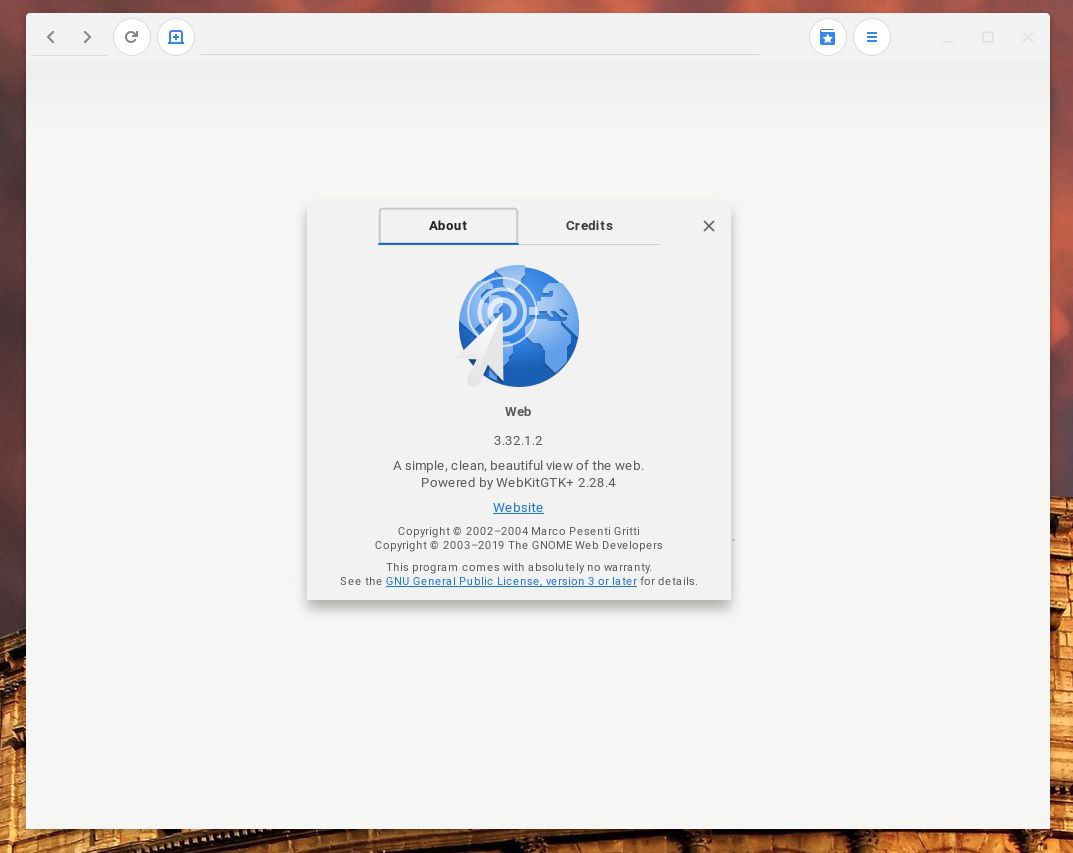Open the bookmarks star icon

(x=827, y=37)
